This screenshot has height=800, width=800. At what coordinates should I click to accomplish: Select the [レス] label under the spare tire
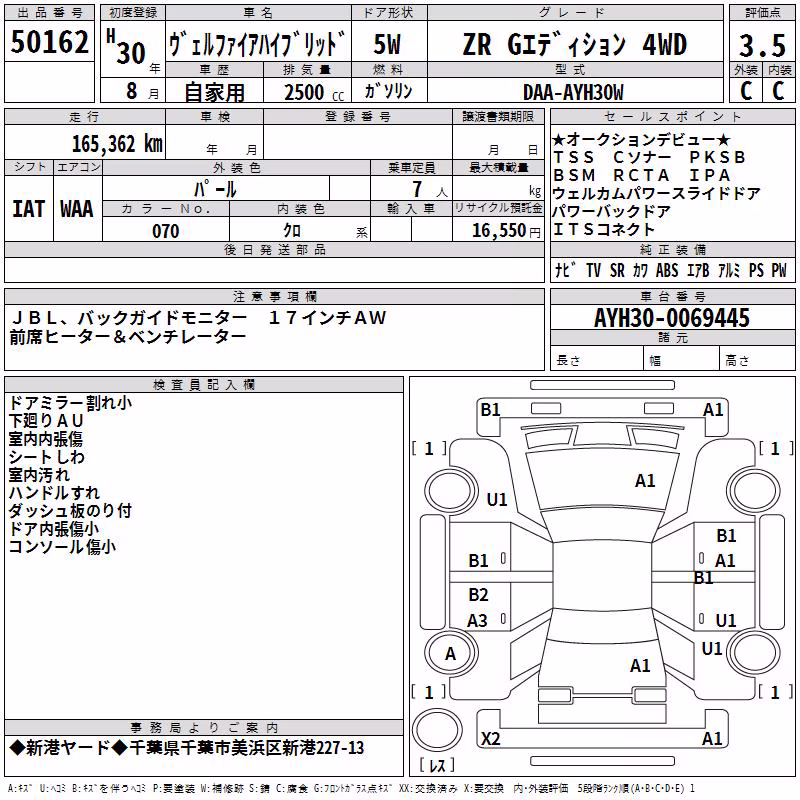click(437, 765)
